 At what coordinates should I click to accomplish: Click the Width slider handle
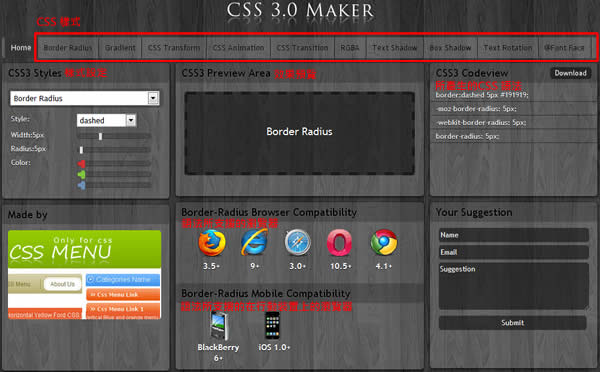[x=100, y=136]
